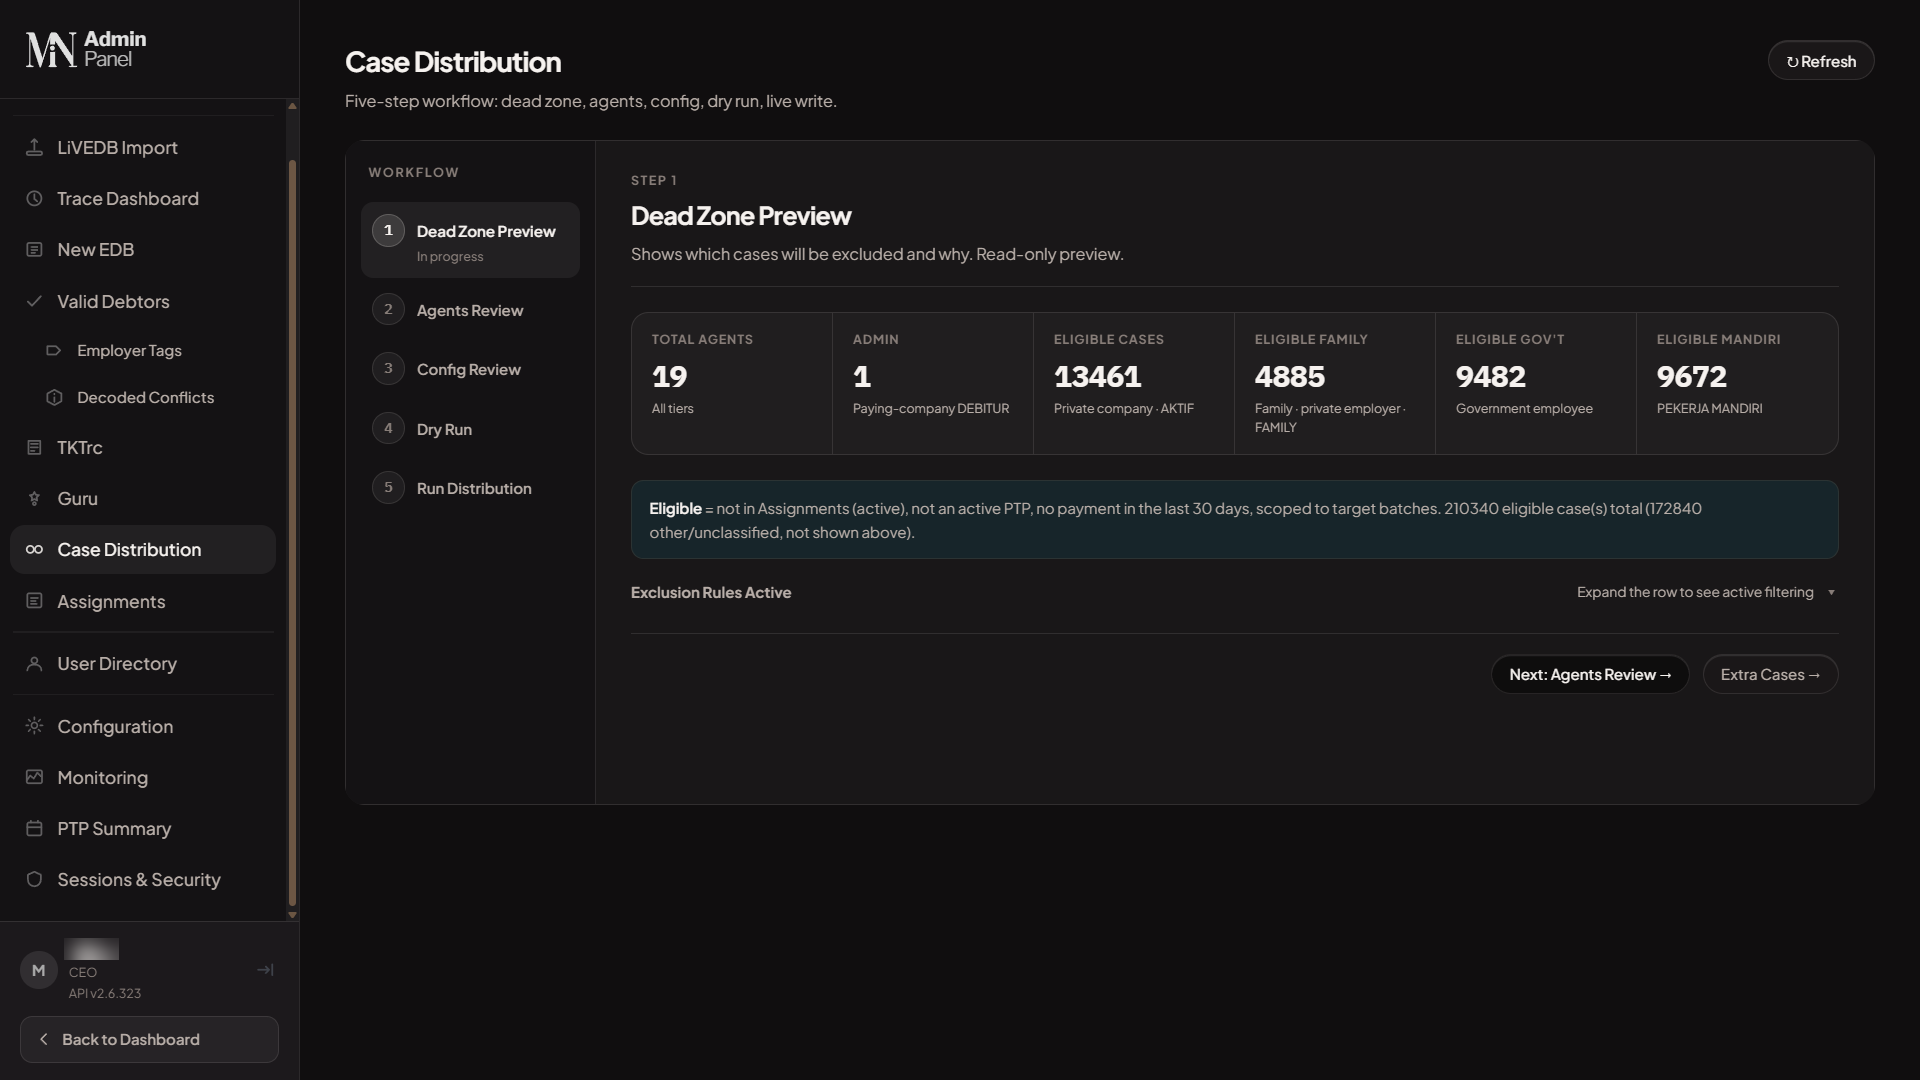Open Guru in the sidebar

[143, 498]
